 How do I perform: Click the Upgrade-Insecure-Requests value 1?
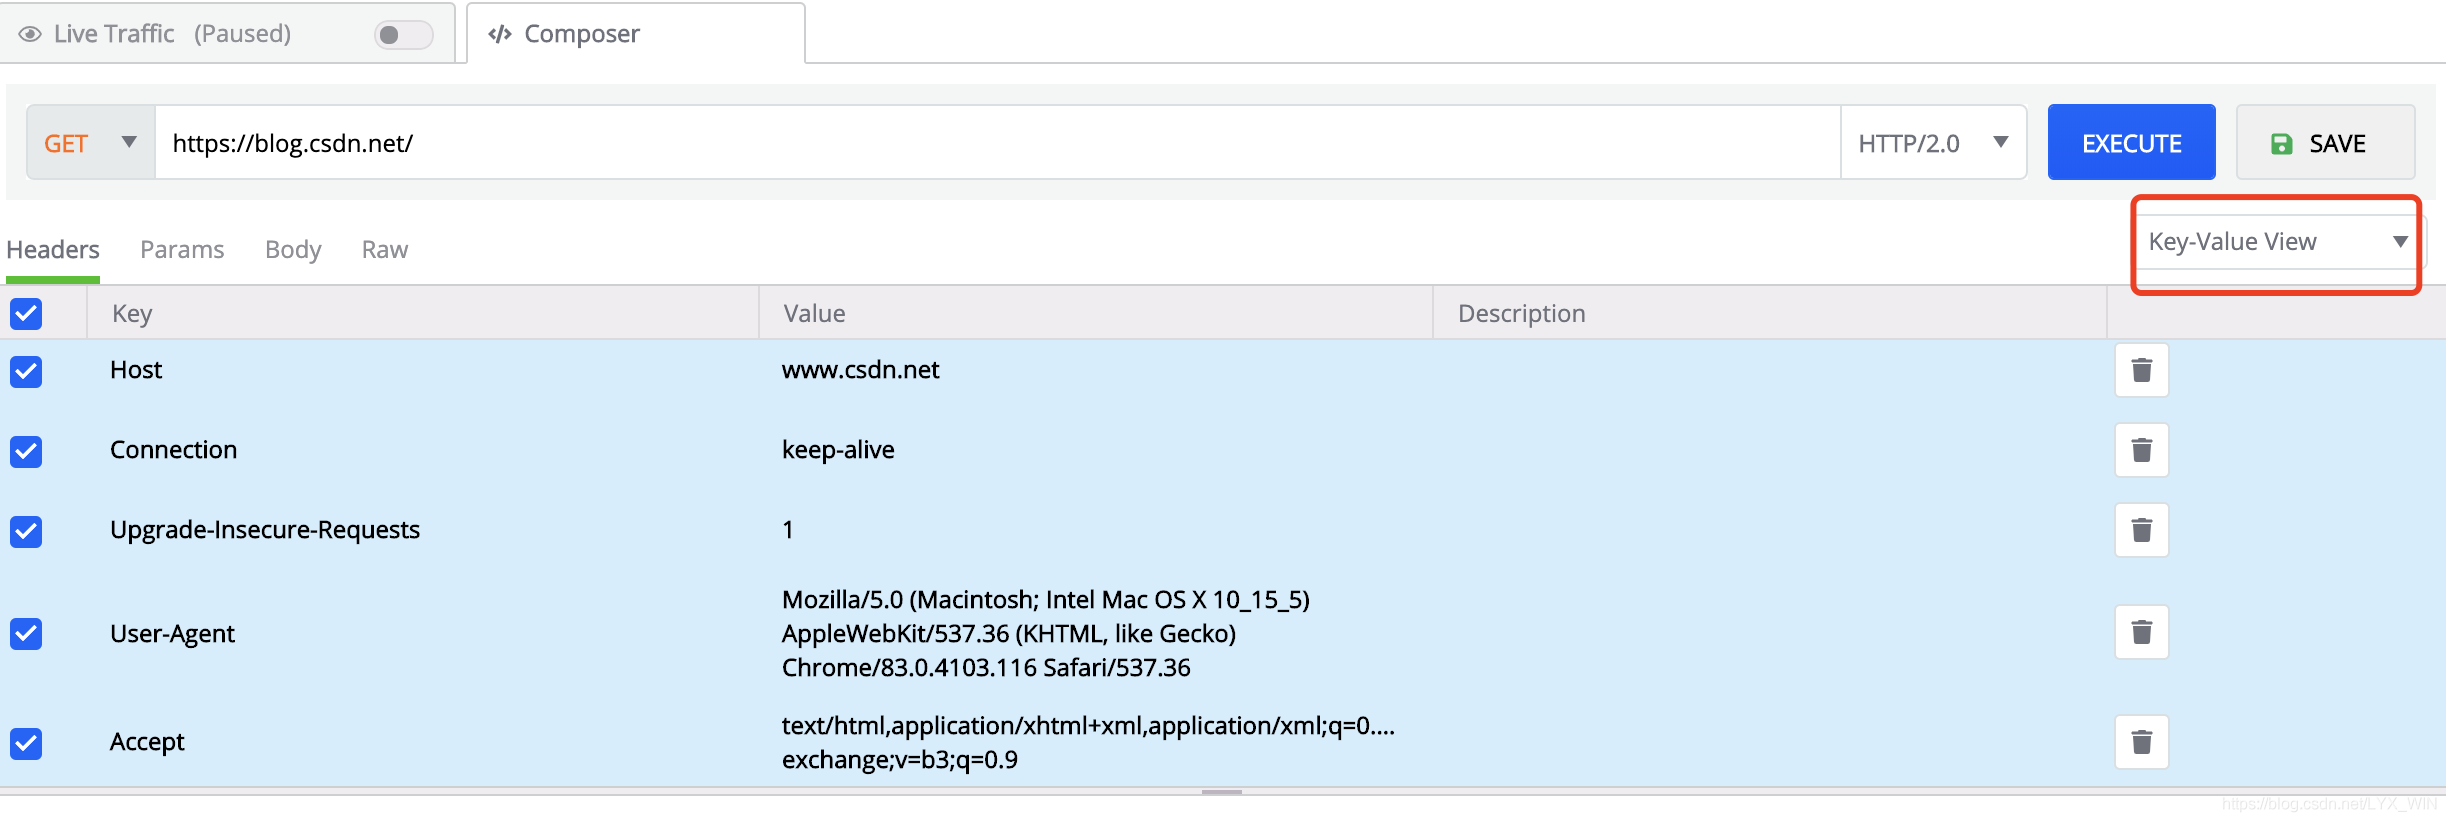click(x=788, y=530)
